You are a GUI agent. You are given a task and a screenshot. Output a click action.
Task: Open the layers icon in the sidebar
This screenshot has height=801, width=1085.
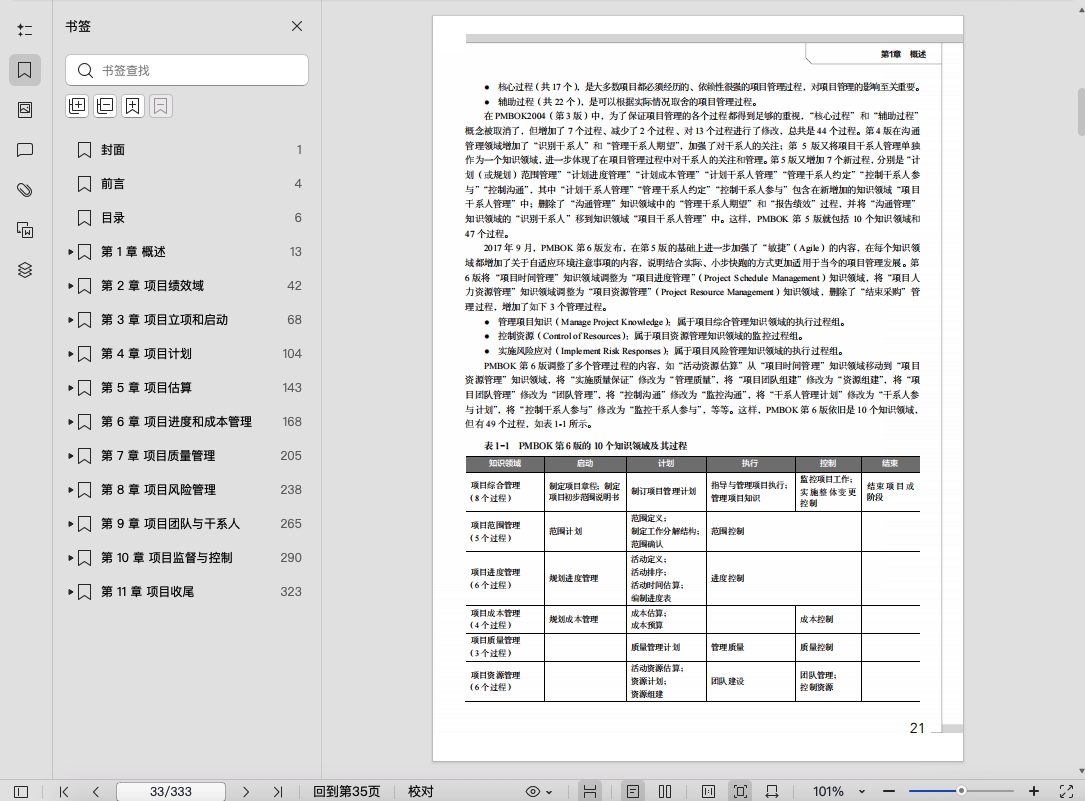click(25, 270)
